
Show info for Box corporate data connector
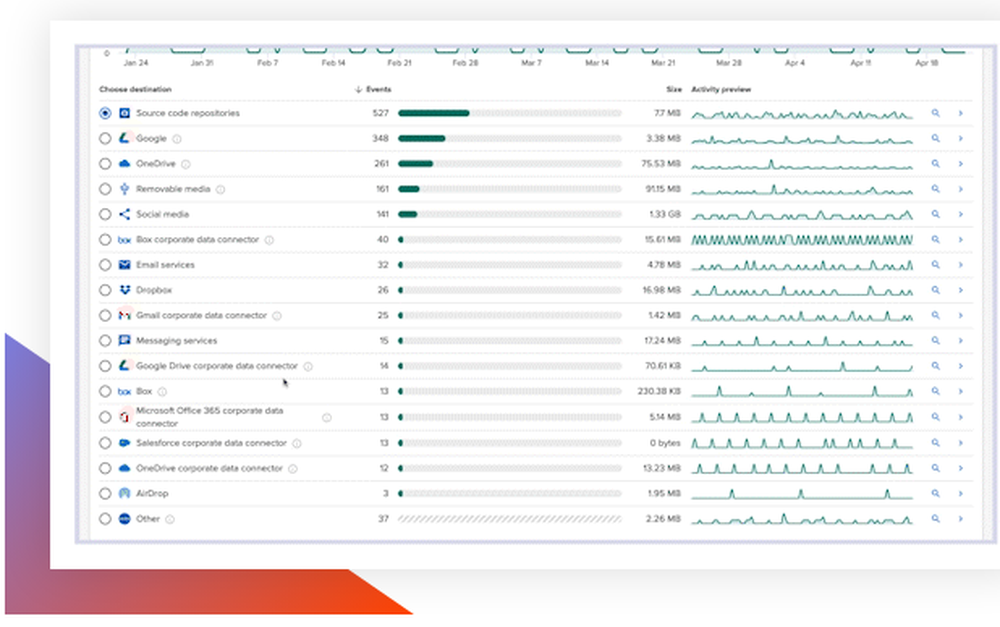tap(269, 240)
